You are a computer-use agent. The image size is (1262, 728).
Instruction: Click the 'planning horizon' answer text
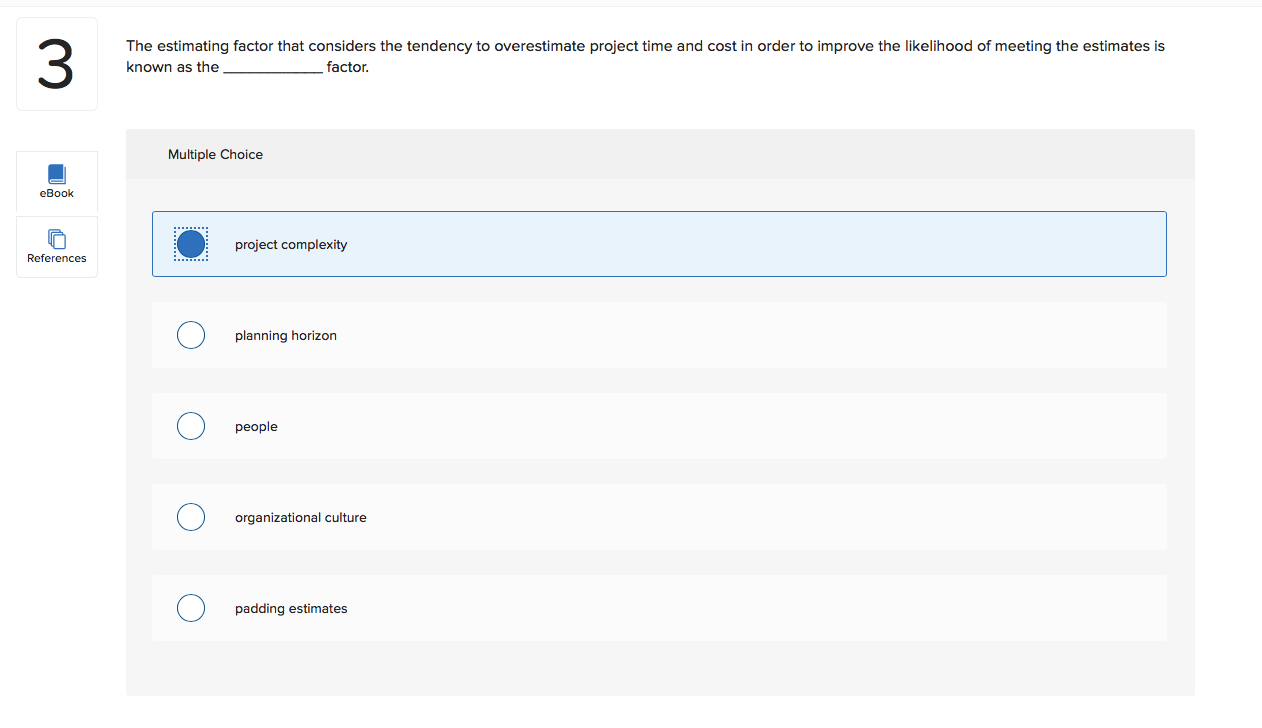pyautogui.click(x=286, y=336)
